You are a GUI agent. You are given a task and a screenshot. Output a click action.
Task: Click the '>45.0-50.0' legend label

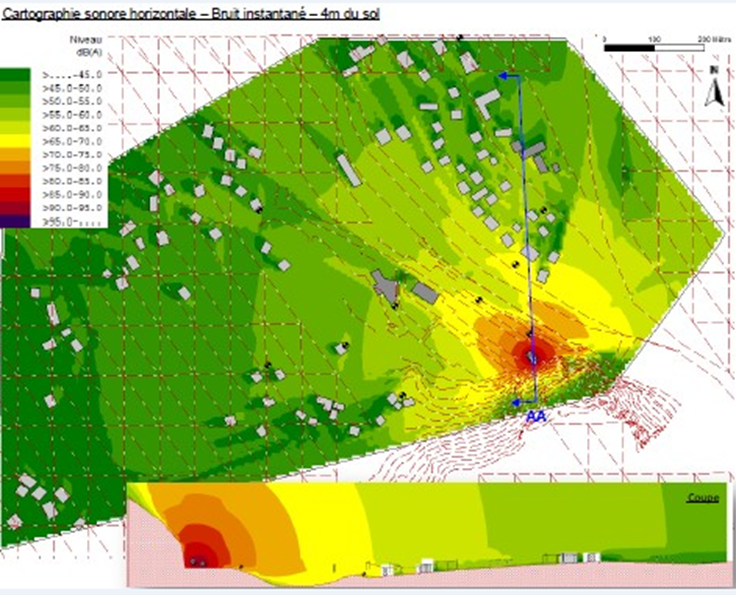click(x=72, y=88)
